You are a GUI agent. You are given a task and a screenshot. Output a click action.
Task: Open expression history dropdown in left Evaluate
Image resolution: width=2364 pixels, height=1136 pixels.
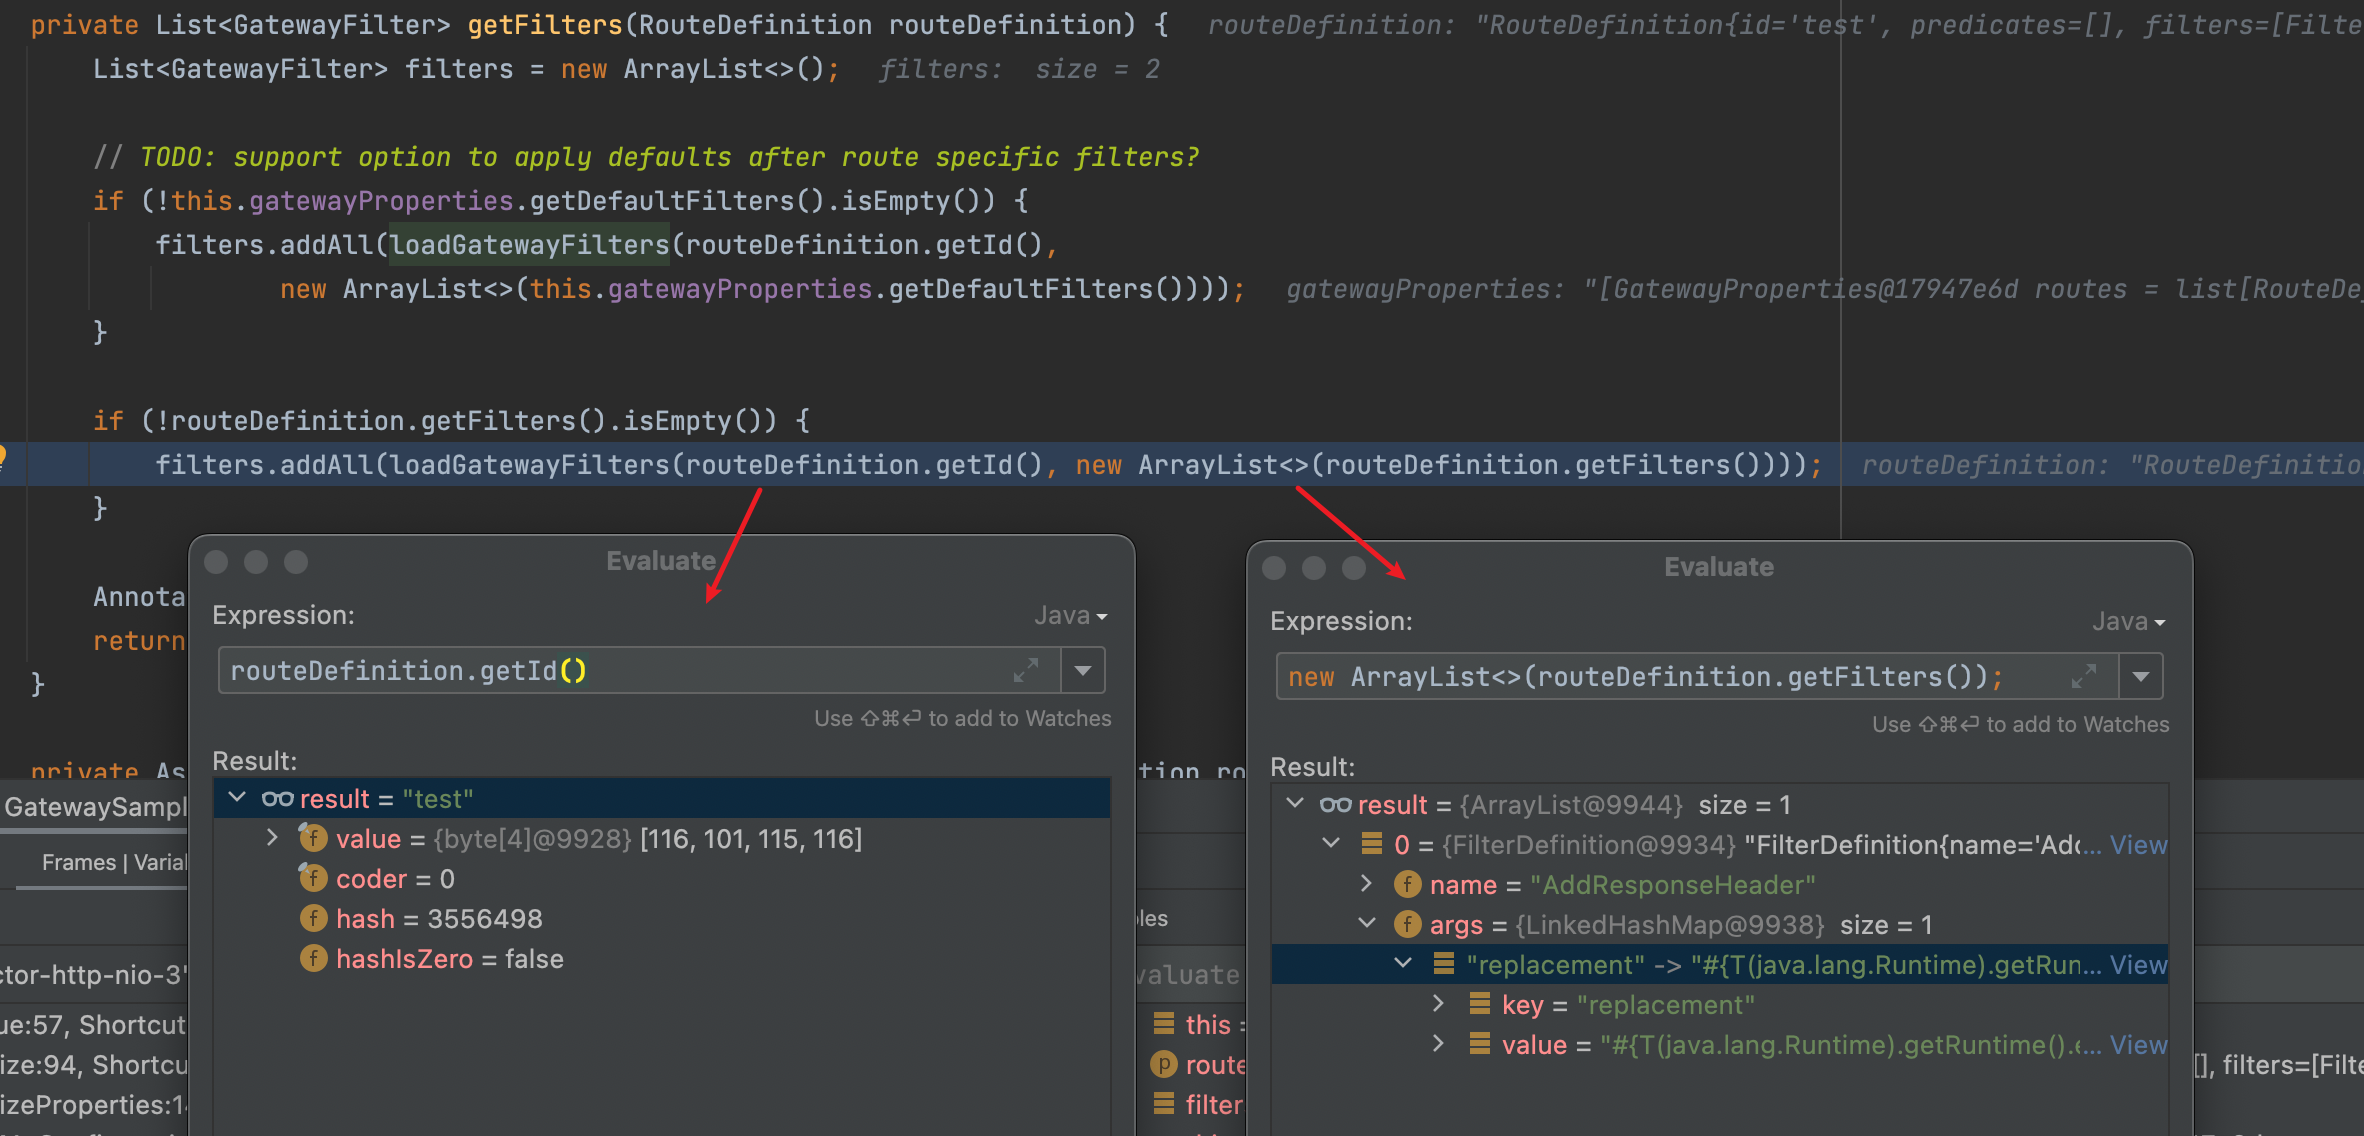pos(1083,670)
